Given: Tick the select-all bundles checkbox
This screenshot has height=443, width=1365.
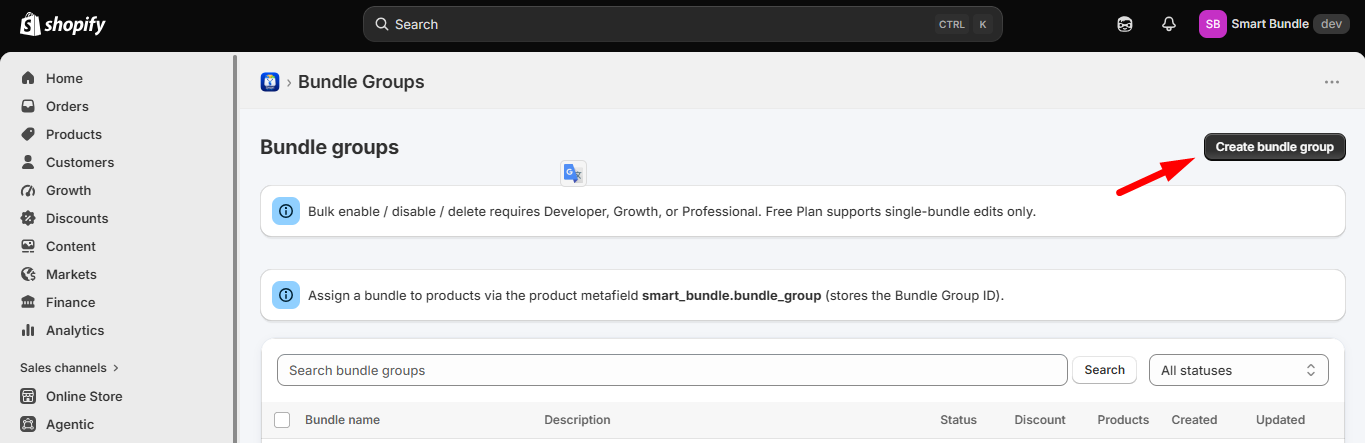Looking at the screenshot, I should [282, 420].
